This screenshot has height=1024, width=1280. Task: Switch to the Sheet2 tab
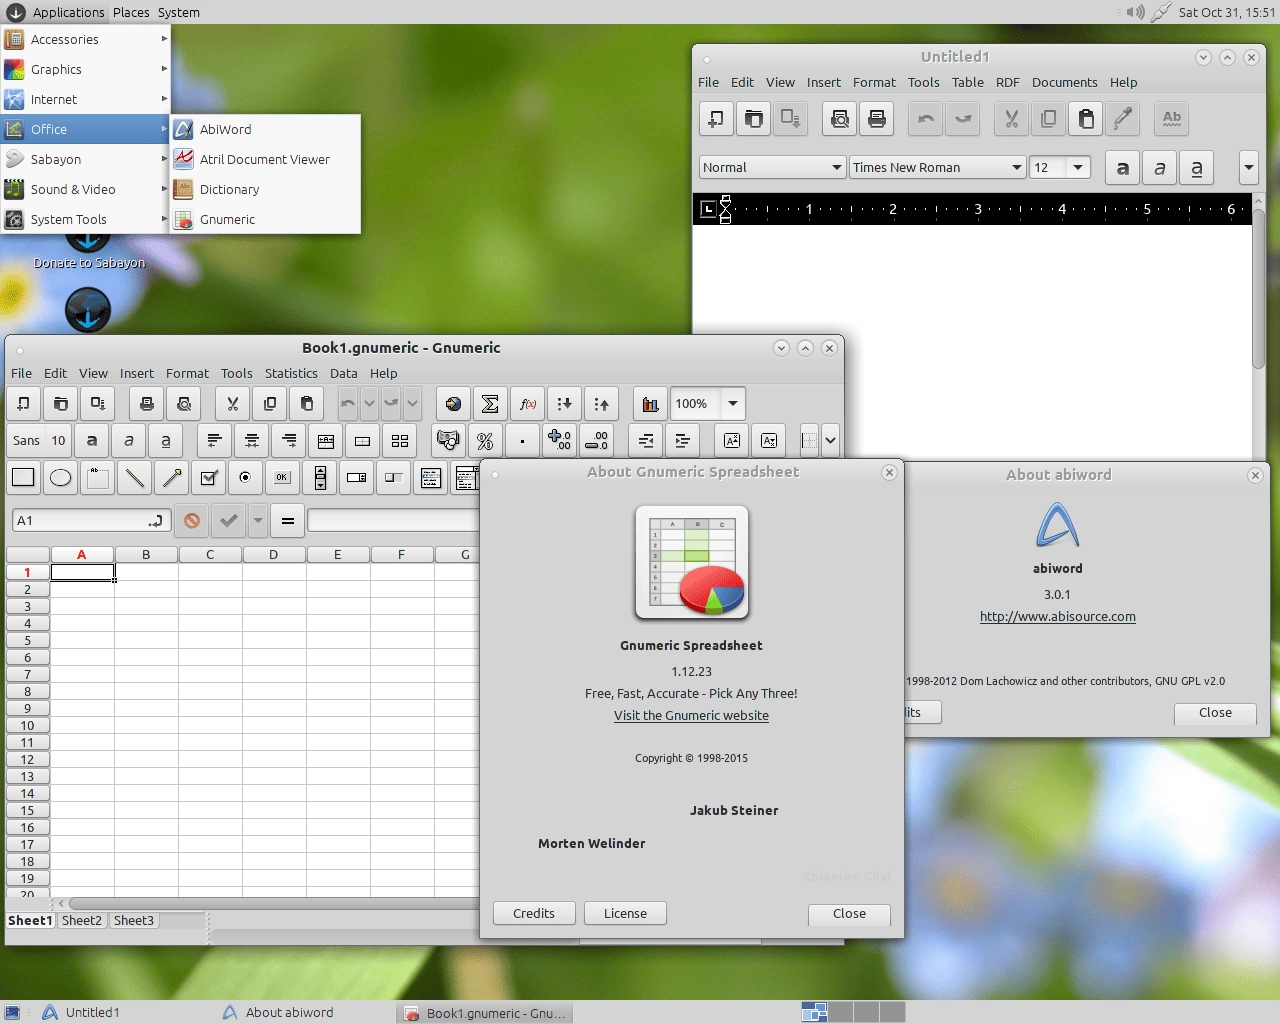click(x=82, y=920)
